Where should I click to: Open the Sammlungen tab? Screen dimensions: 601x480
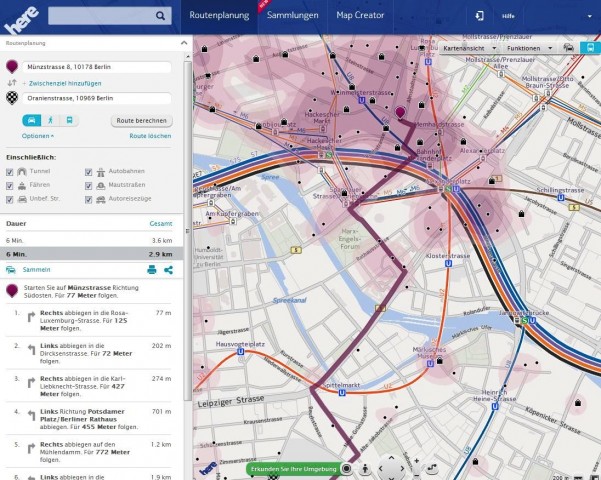tap(292, 15)
